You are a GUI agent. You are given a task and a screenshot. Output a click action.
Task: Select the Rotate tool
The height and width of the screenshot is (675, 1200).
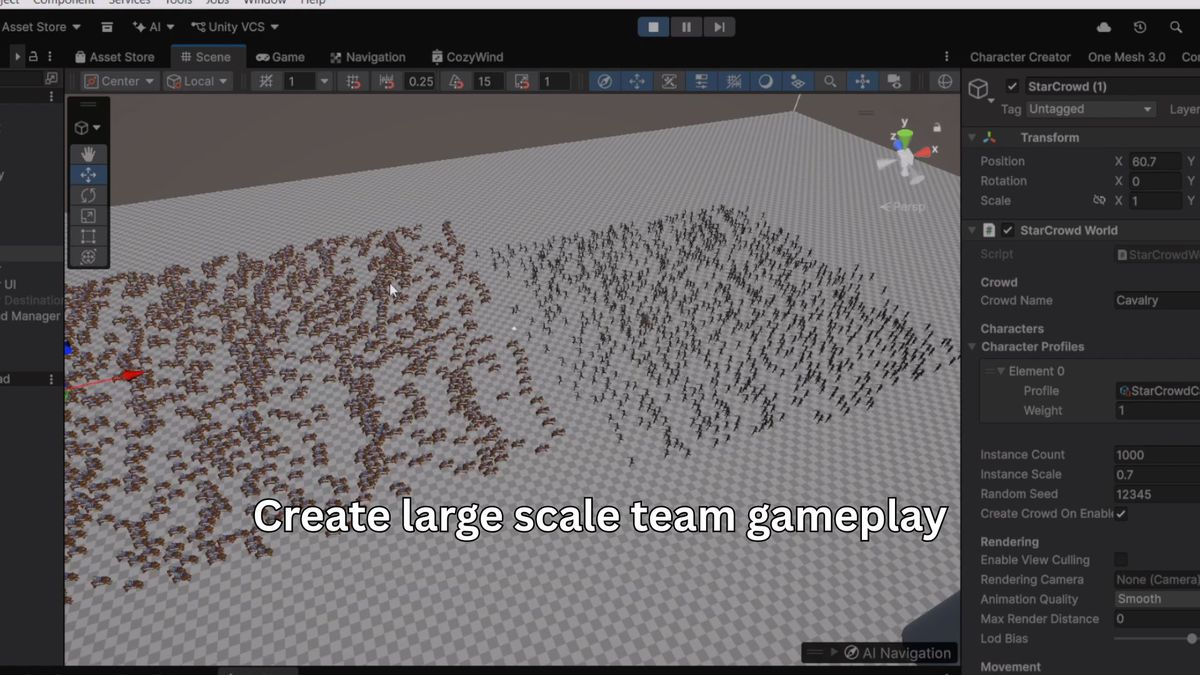click(x=88, y=195)
